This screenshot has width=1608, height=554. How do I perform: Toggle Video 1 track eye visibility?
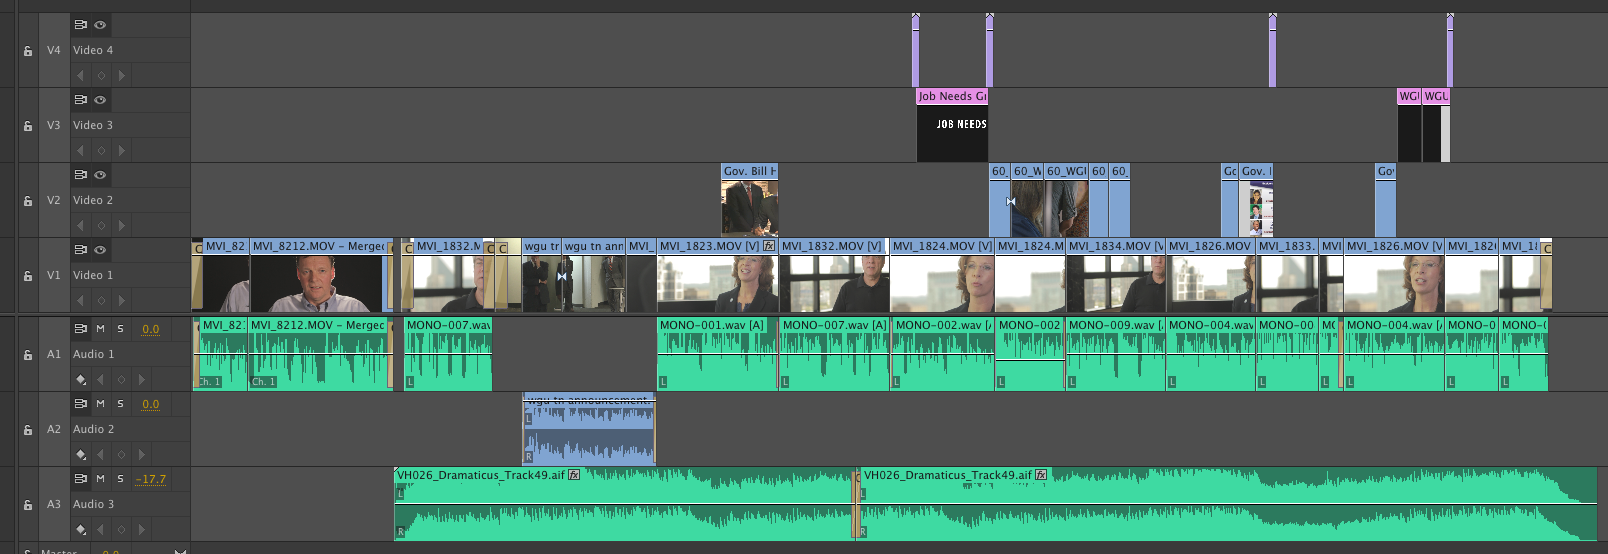tap(100, 250)
